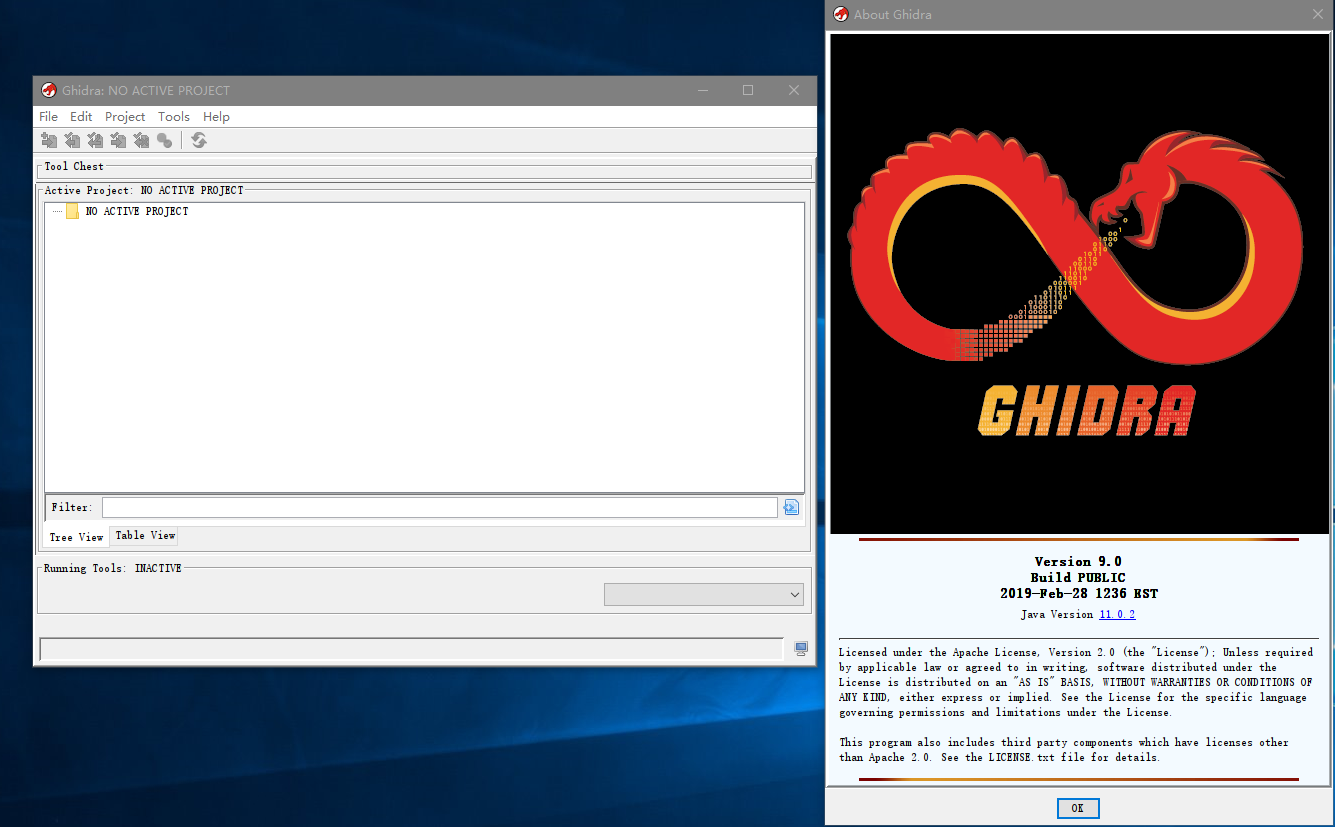The height and width of the screenshot is (827, 1335).
Task: Click the Apache License paragraph text
Action: click(1076, 682)
